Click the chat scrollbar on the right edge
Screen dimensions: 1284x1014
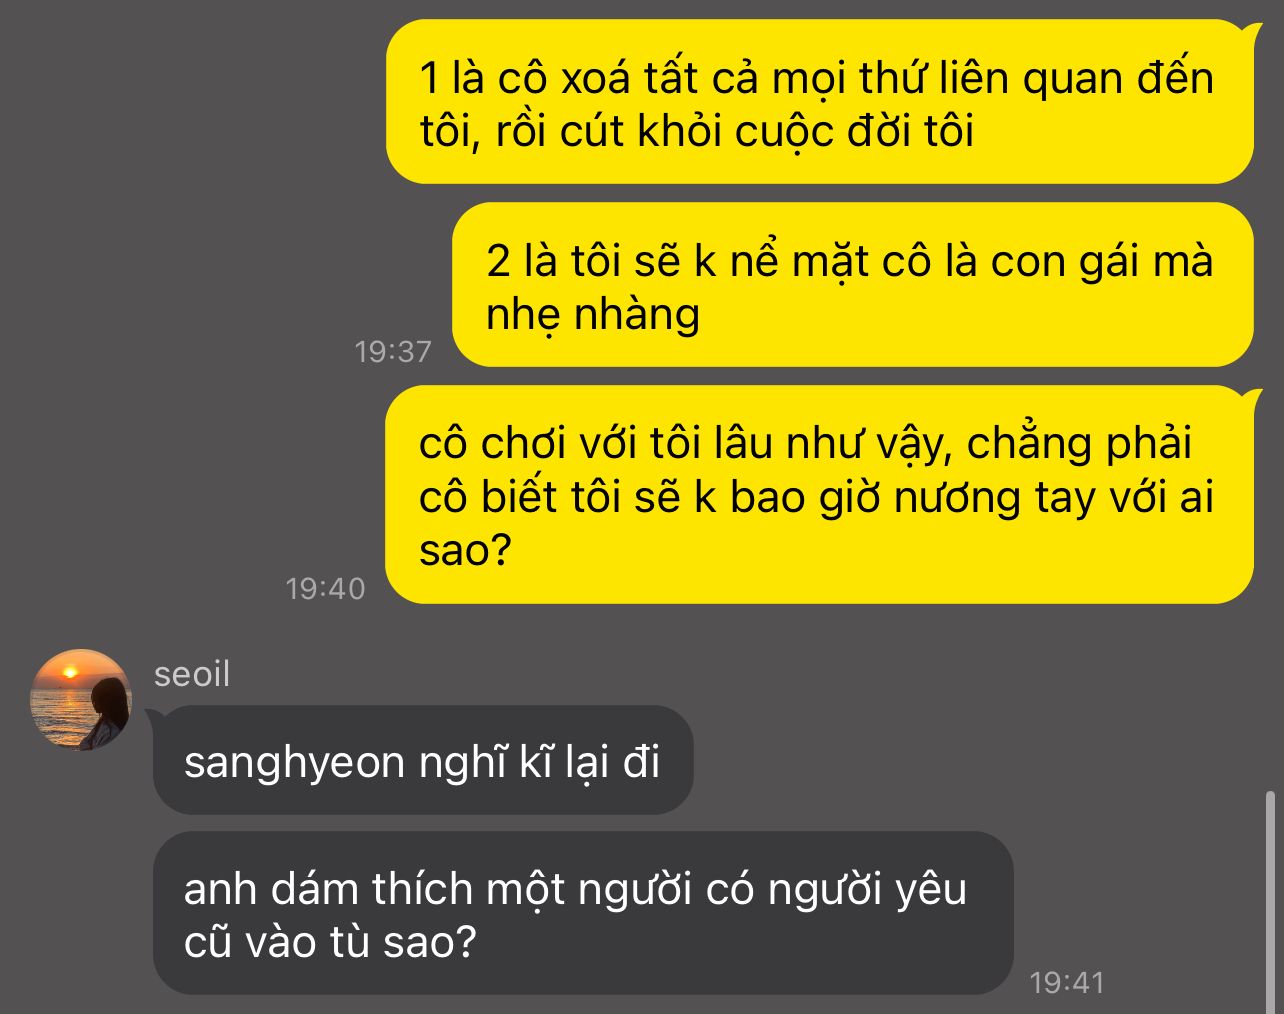pyautogui.click(x=1271, y=898)
